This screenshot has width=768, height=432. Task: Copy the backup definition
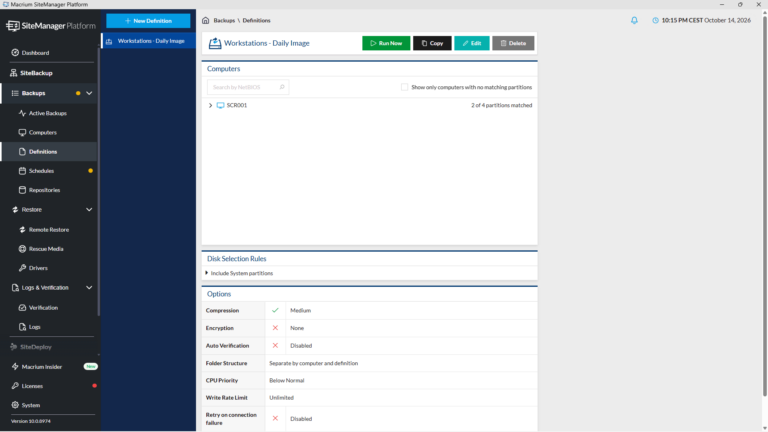[432, 43]
